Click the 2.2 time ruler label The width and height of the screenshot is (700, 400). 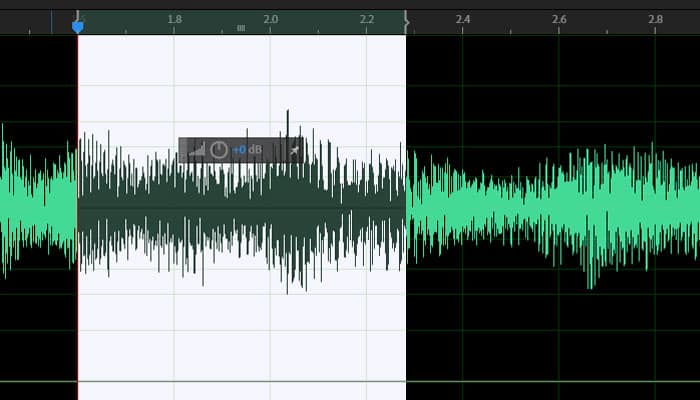tap(367, 19)
